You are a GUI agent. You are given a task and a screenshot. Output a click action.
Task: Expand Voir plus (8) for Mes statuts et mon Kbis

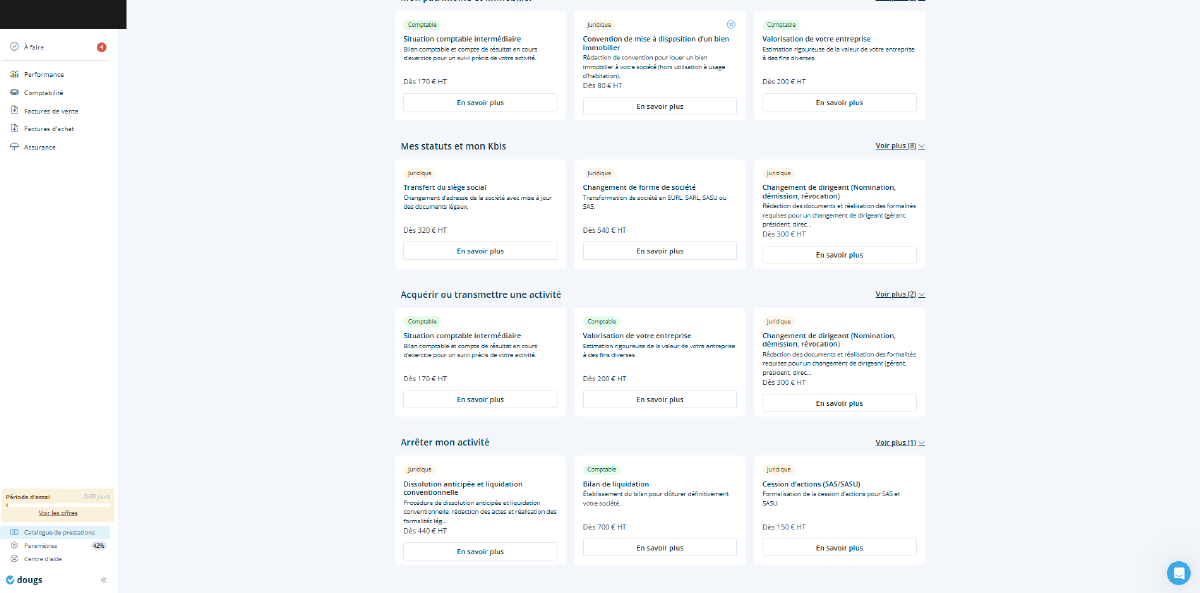pyautogui.click(x=900, y=146)
